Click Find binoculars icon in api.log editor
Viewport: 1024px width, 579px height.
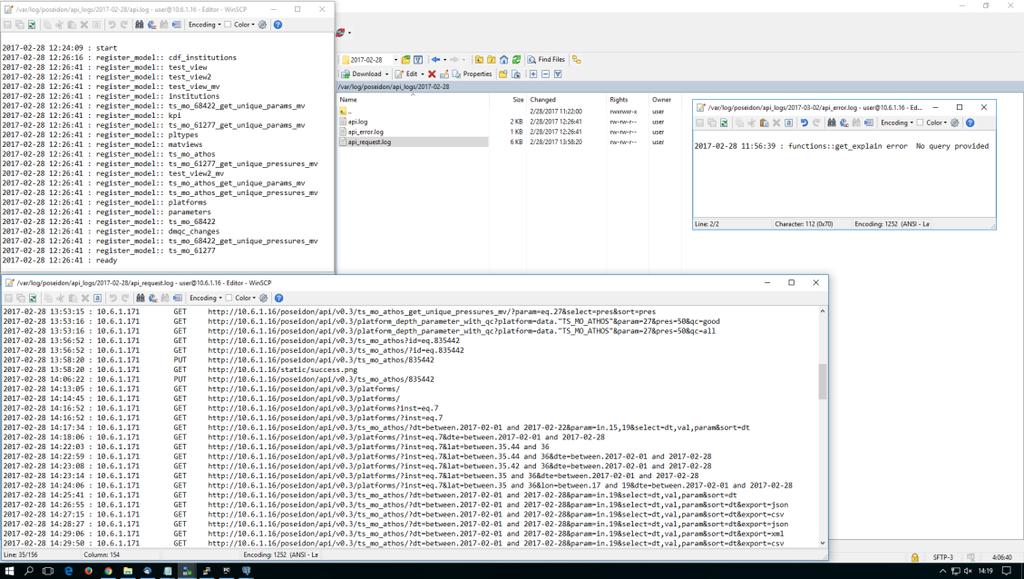click(139, 25)
